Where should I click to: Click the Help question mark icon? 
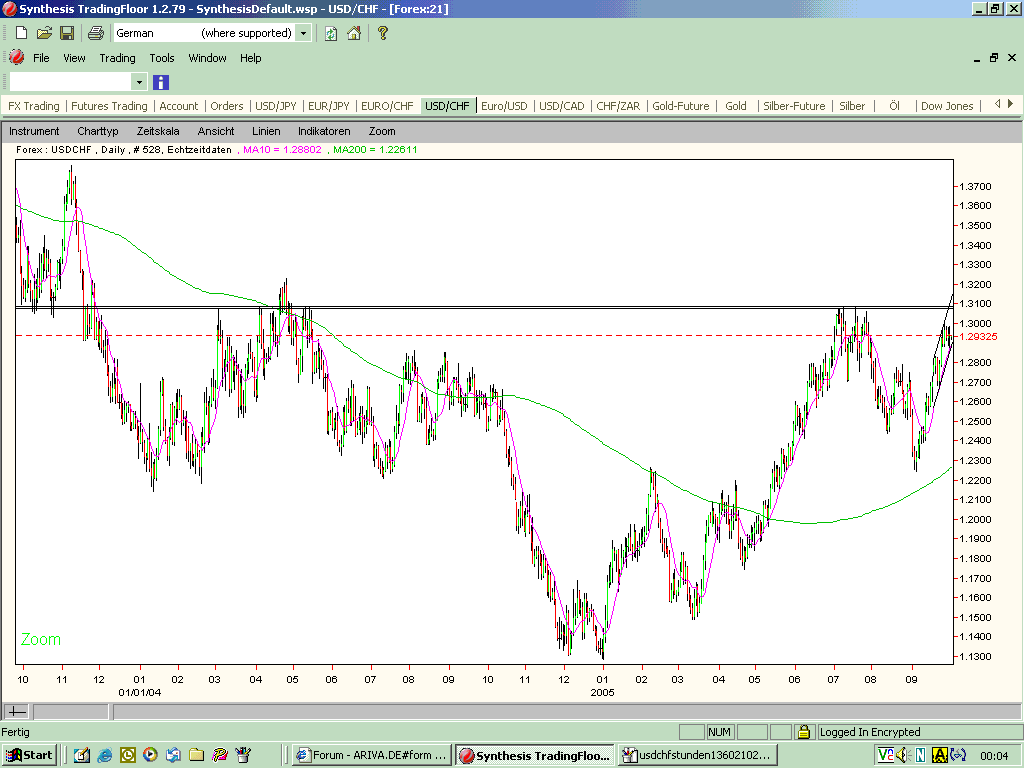click(383, 33)
